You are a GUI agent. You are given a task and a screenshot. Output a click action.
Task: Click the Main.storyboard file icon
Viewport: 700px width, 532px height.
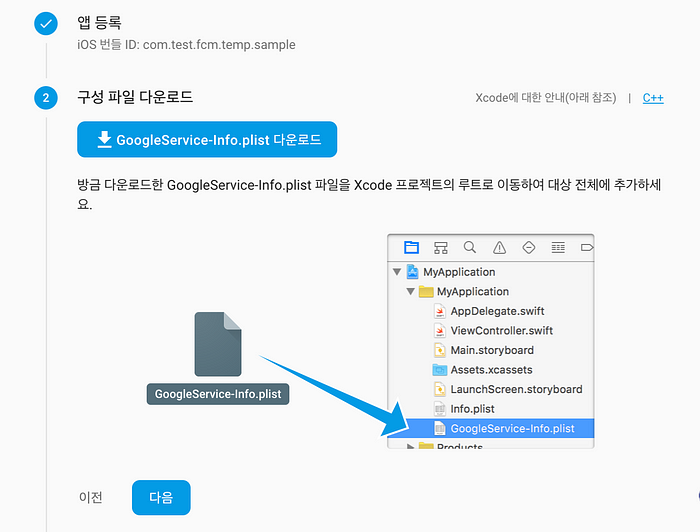tap(440, 350)
